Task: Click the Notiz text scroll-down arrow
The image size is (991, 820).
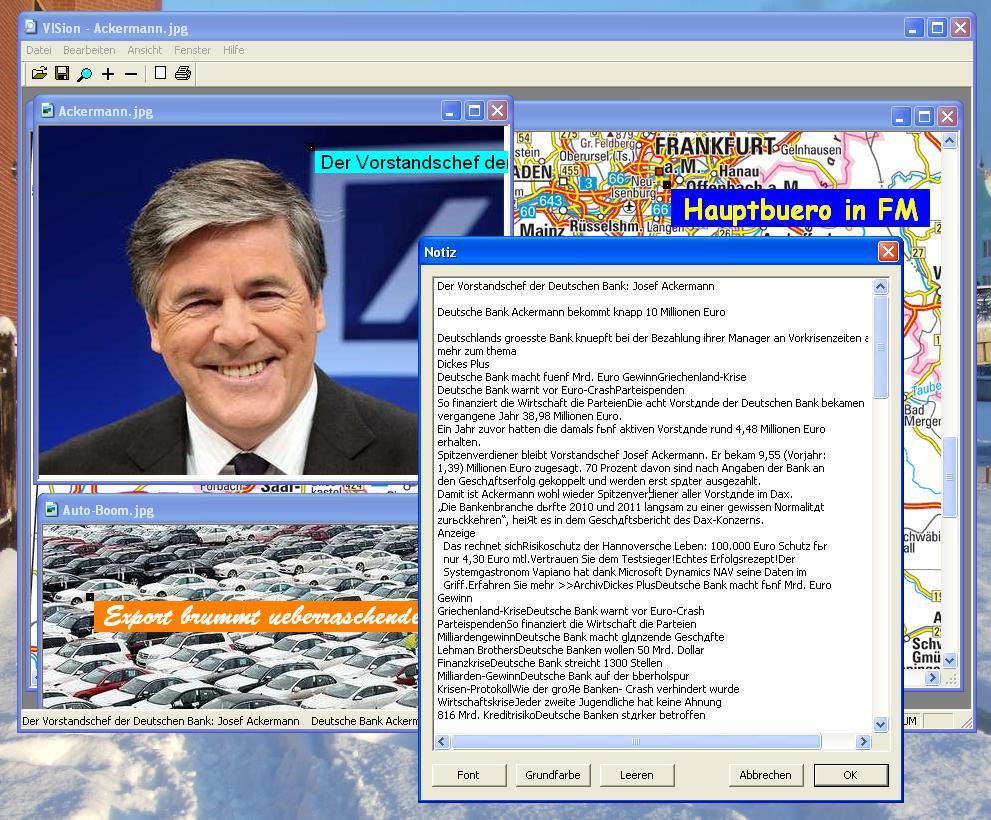Action: pos(880,725)
